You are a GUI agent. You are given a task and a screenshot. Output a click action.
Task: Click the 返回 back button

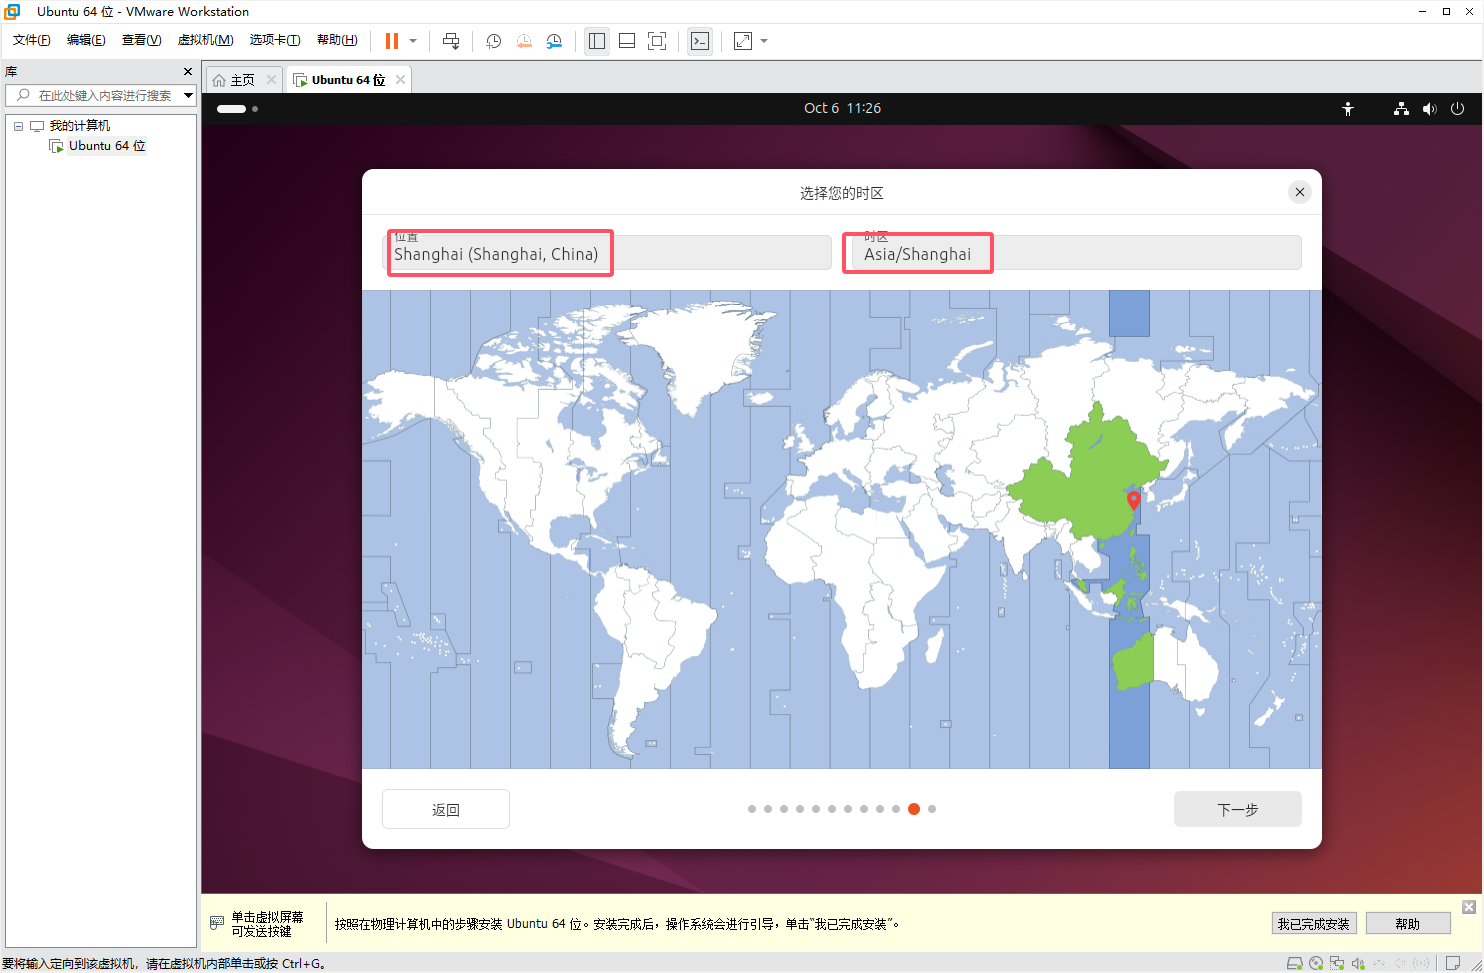(446, 809)
